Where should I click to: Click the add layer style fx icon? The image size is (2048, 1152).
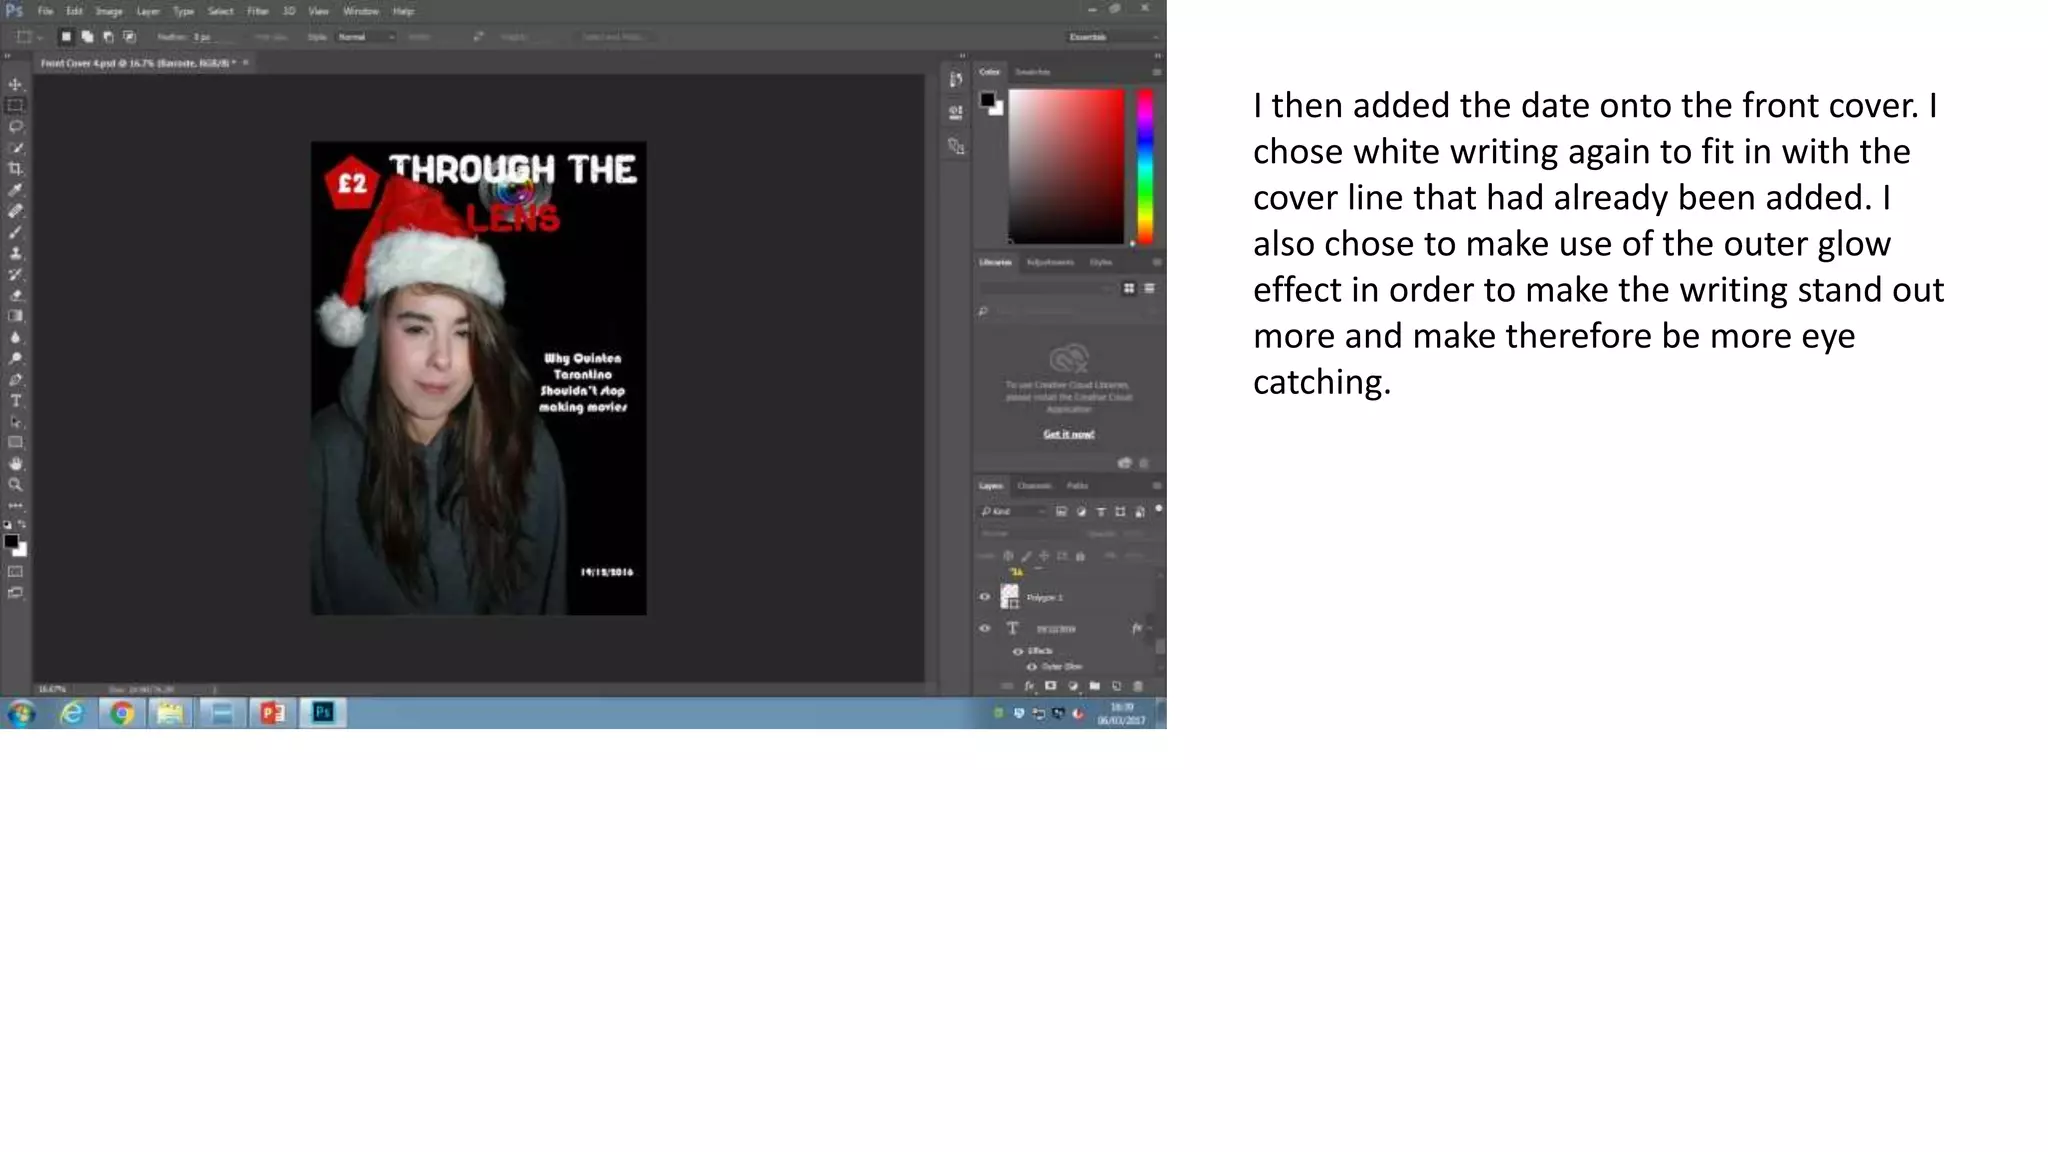1029,686
